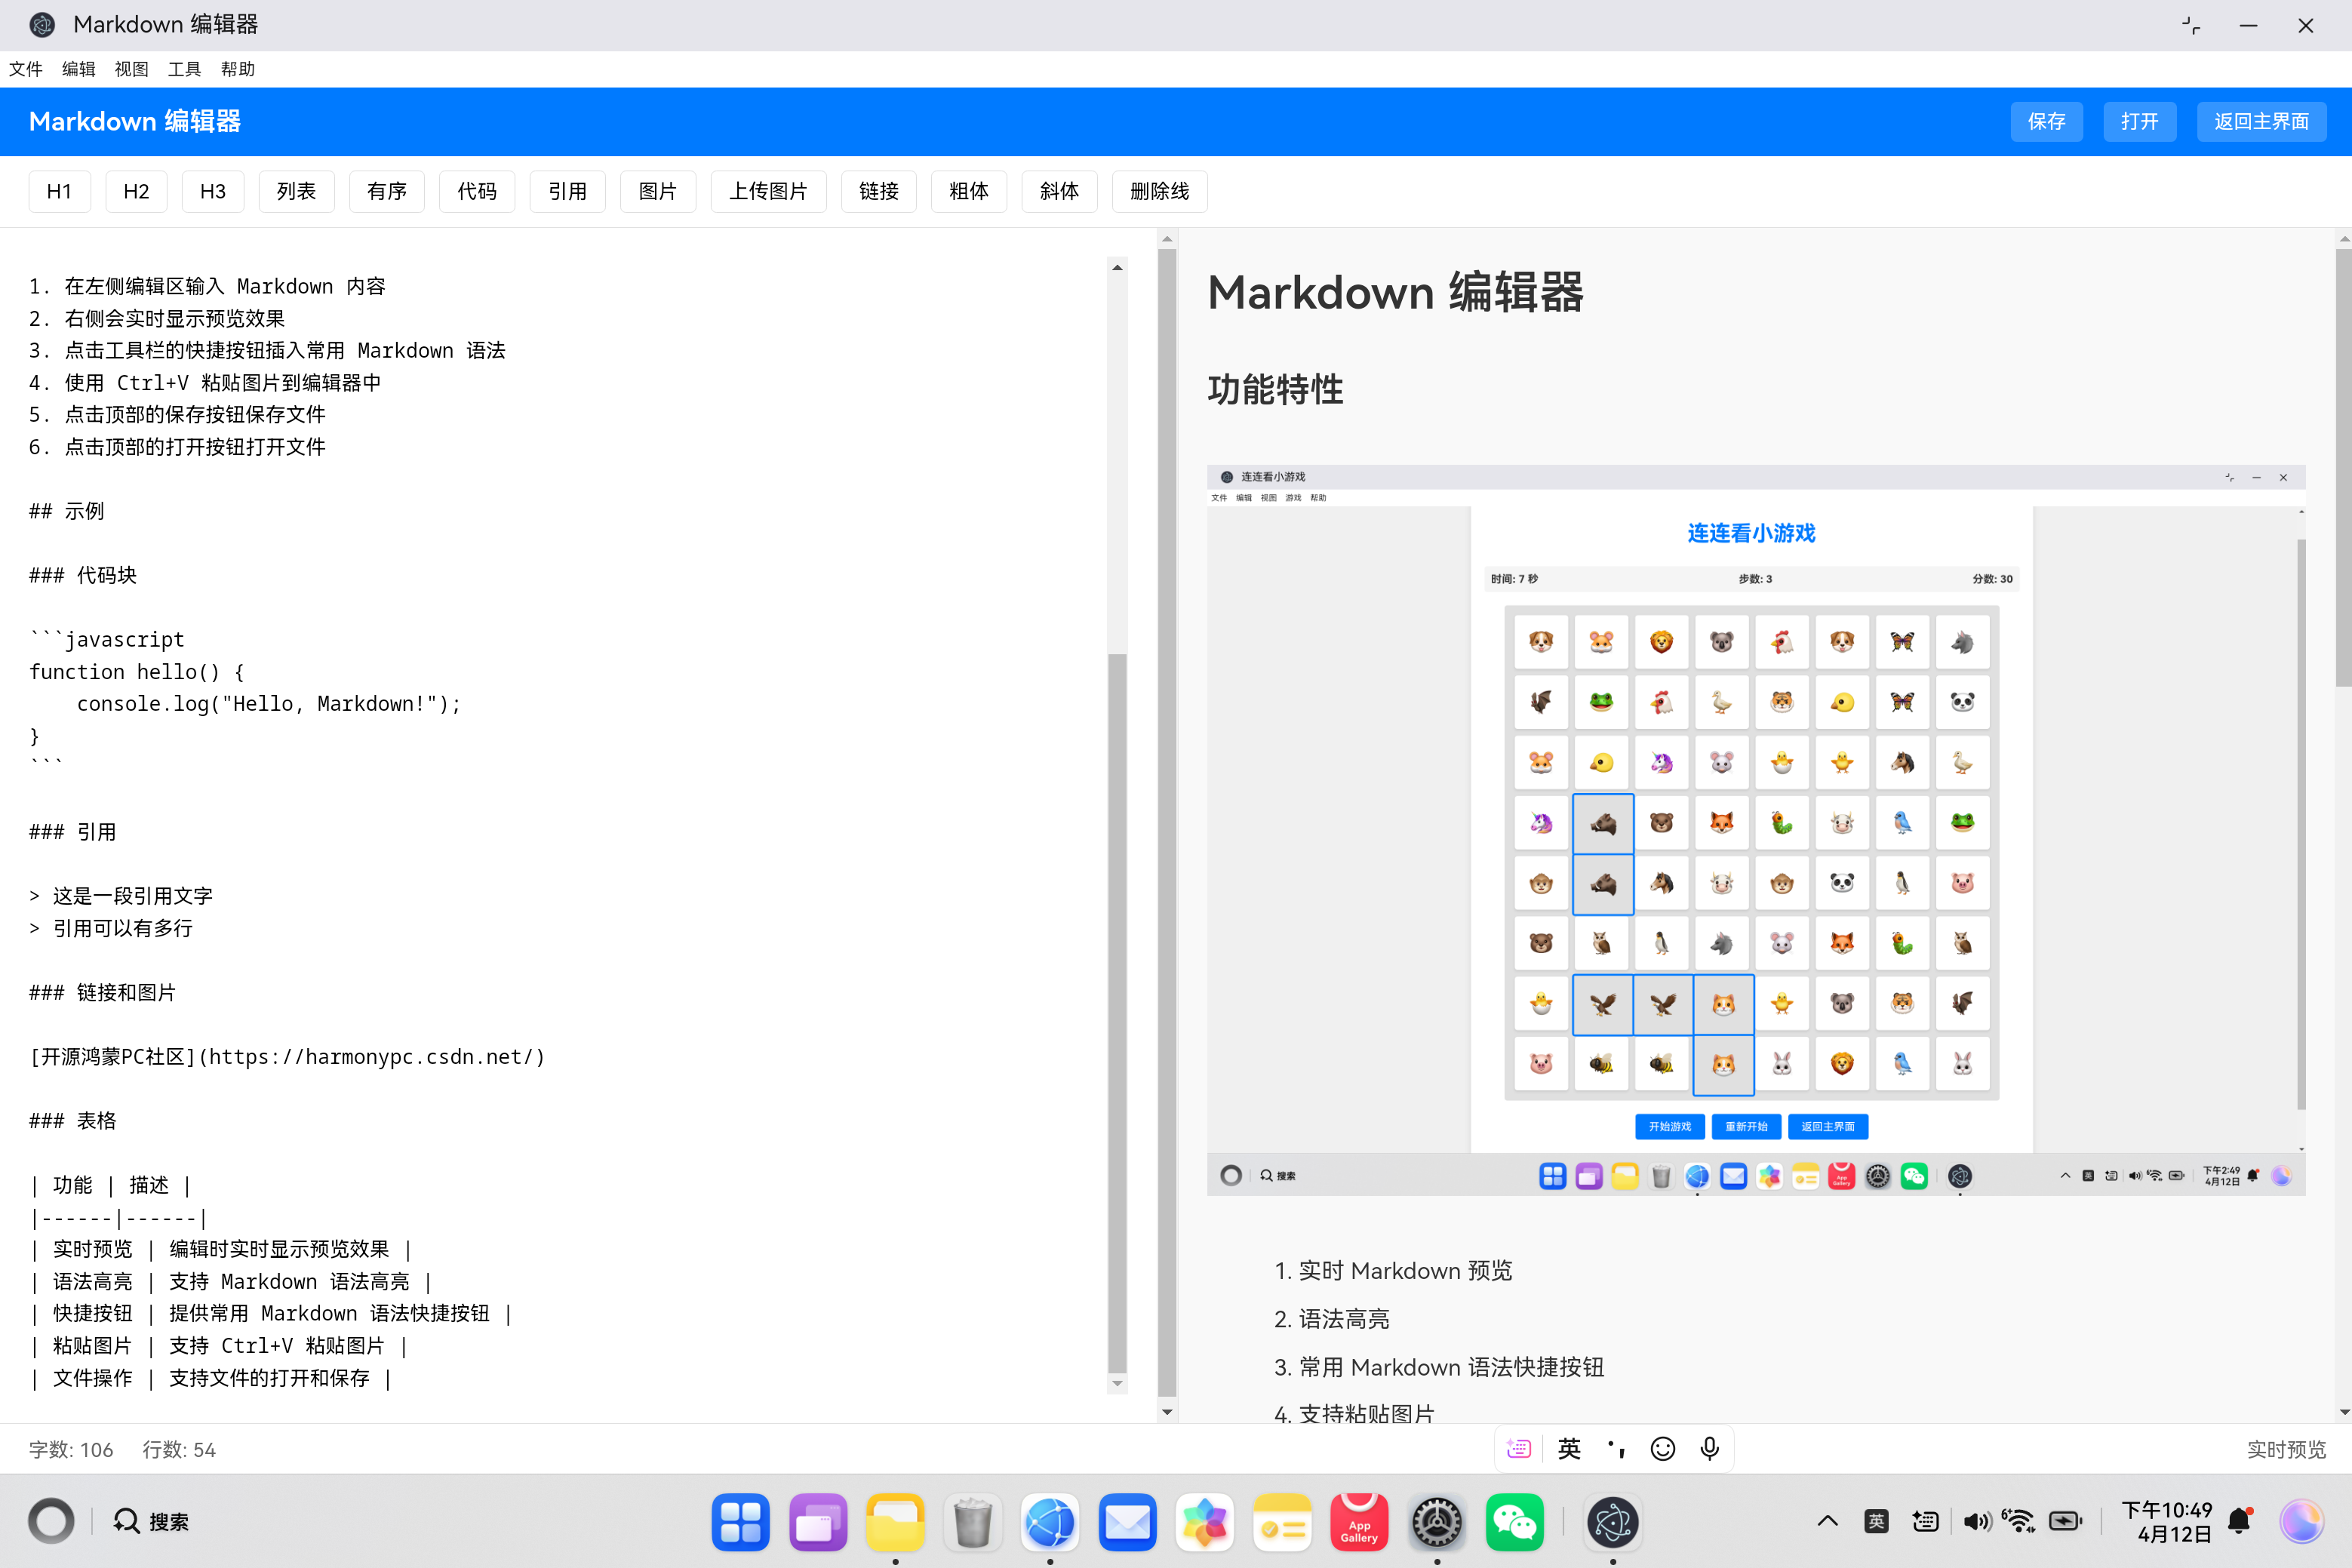Toggle the volume icon in the tray
This screenshot has width=2352, height=1568.
tap(1977, 1520)
